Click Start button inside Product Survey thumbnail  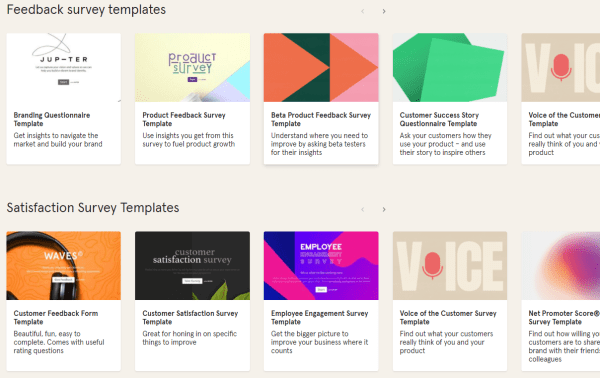click(x=192, y=79)
